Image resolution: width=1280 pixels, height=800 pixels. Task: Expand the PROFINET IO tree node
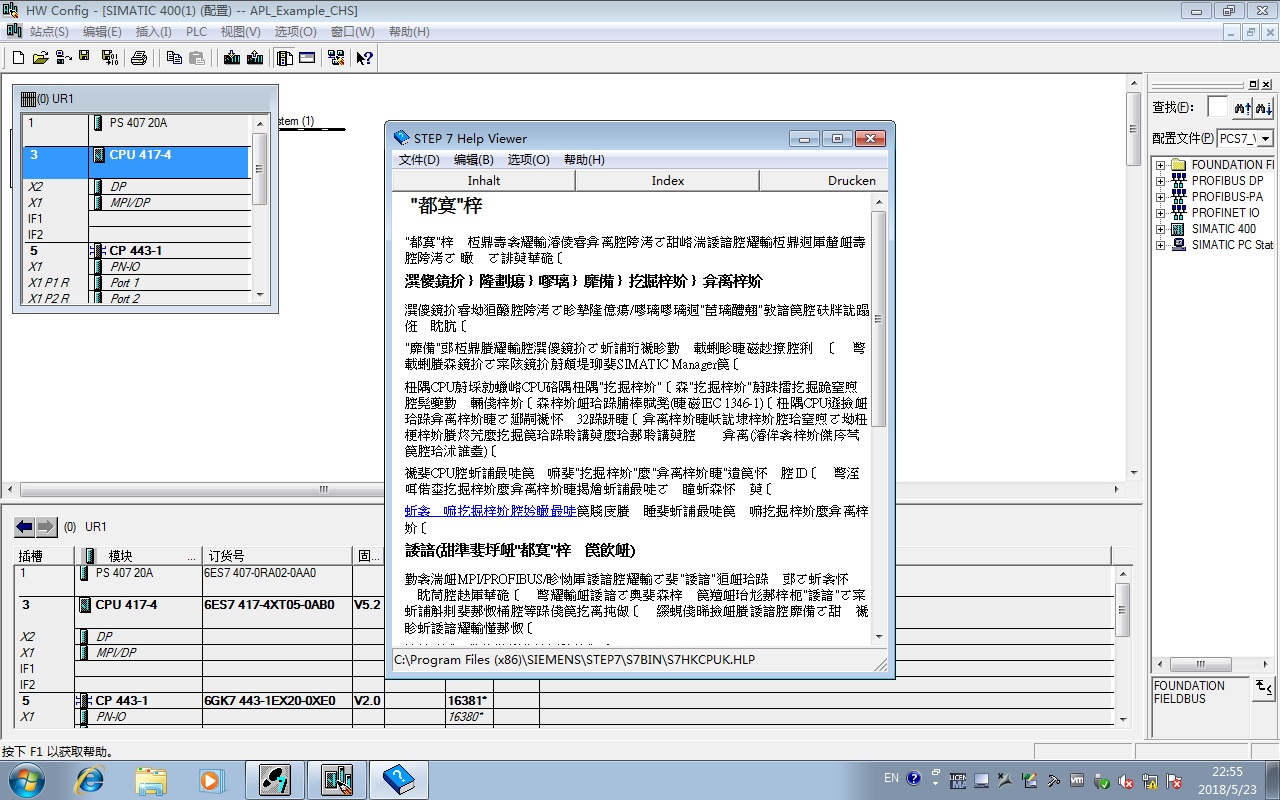click(1160, 213)
